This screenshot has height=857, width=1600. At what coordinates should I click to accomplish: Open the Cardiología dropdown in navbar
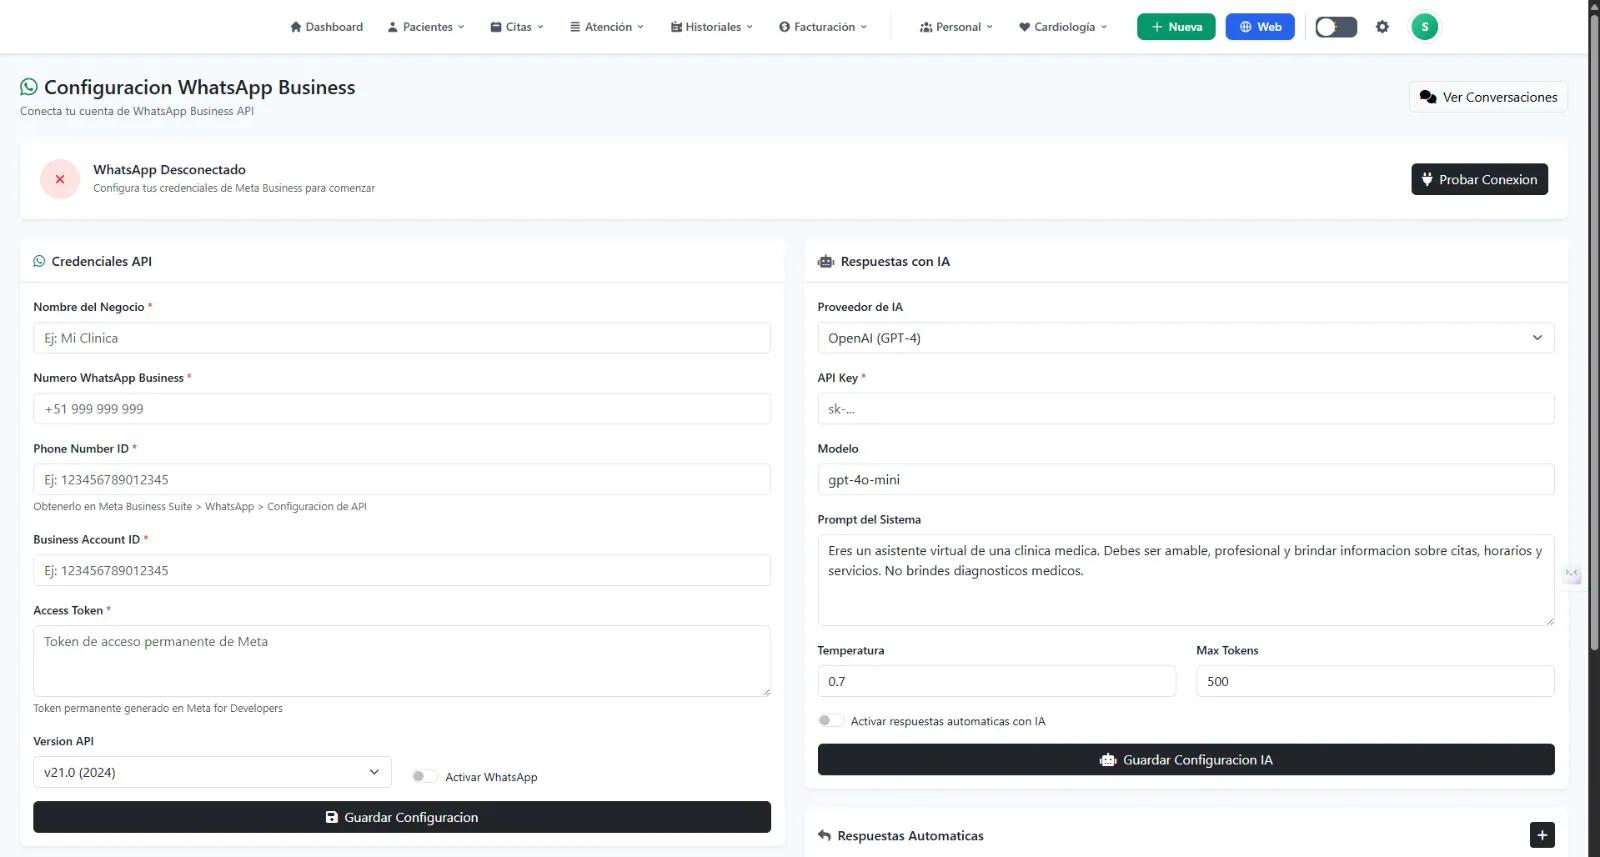(1063, 27)
